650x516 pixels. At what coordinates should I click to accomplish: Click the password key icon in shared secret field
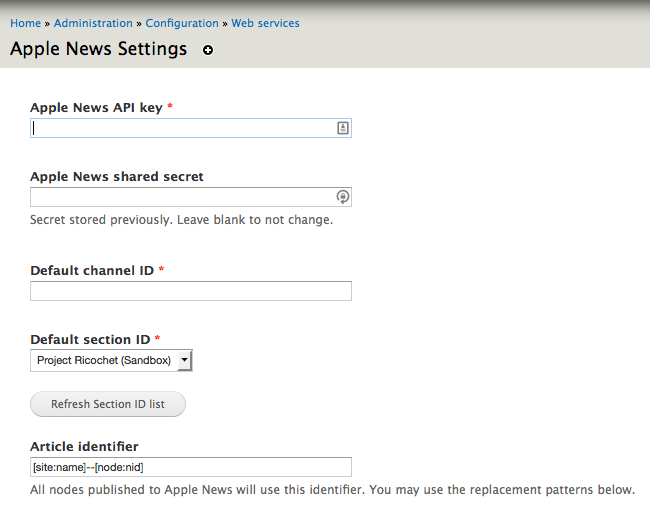coord(342,197)
